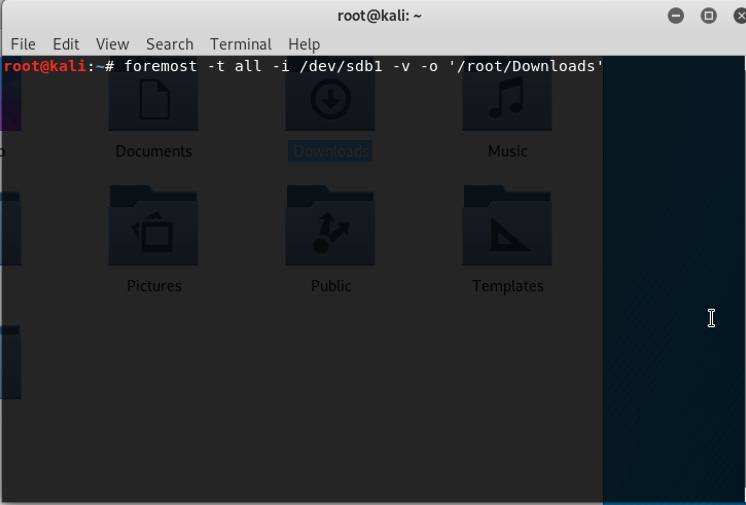
Task: Click the highlighted Downloads folder label
Action: coord(331,151)
